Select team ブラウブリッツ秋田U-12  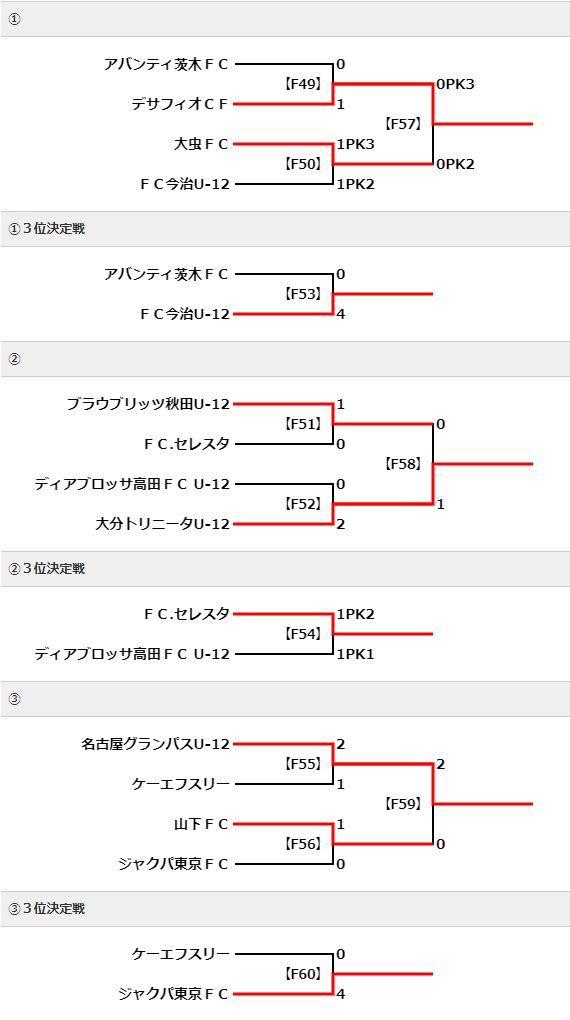(148, 404)
